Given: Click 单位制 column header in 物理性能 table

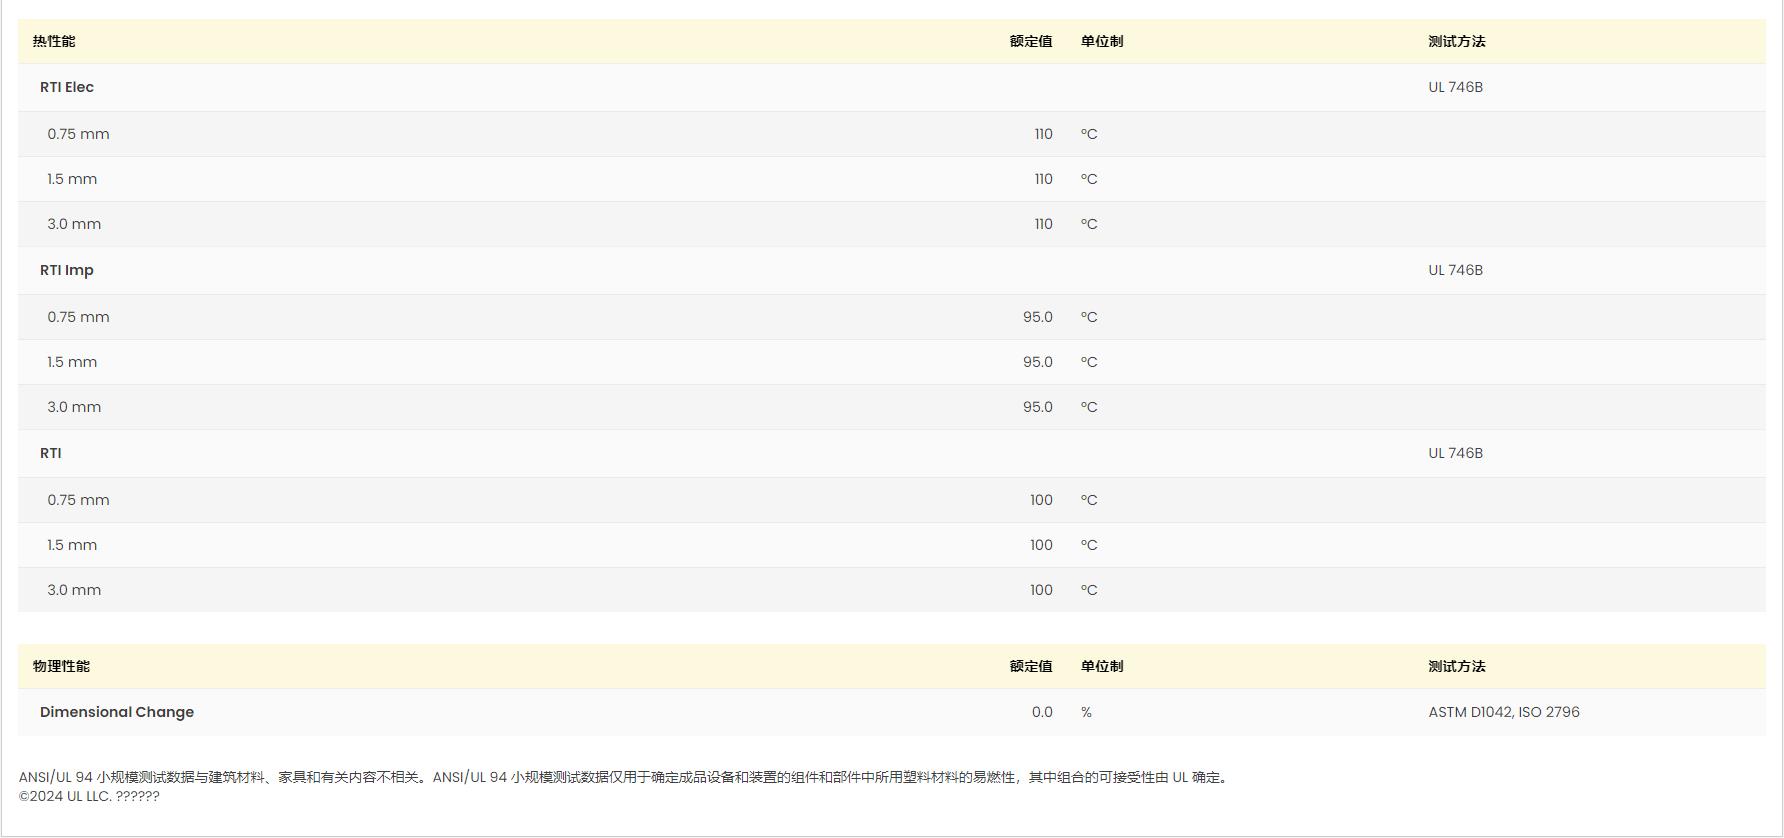Looking at the screenshot, I should (1101, 666).
